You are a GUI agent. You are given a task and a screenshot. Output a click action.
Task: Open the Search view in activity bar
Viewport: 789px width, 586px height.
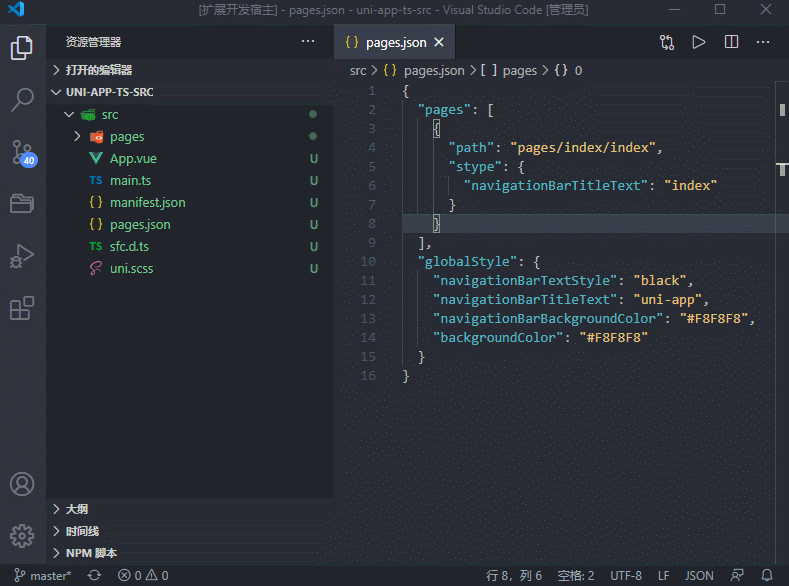pos(22,100)
